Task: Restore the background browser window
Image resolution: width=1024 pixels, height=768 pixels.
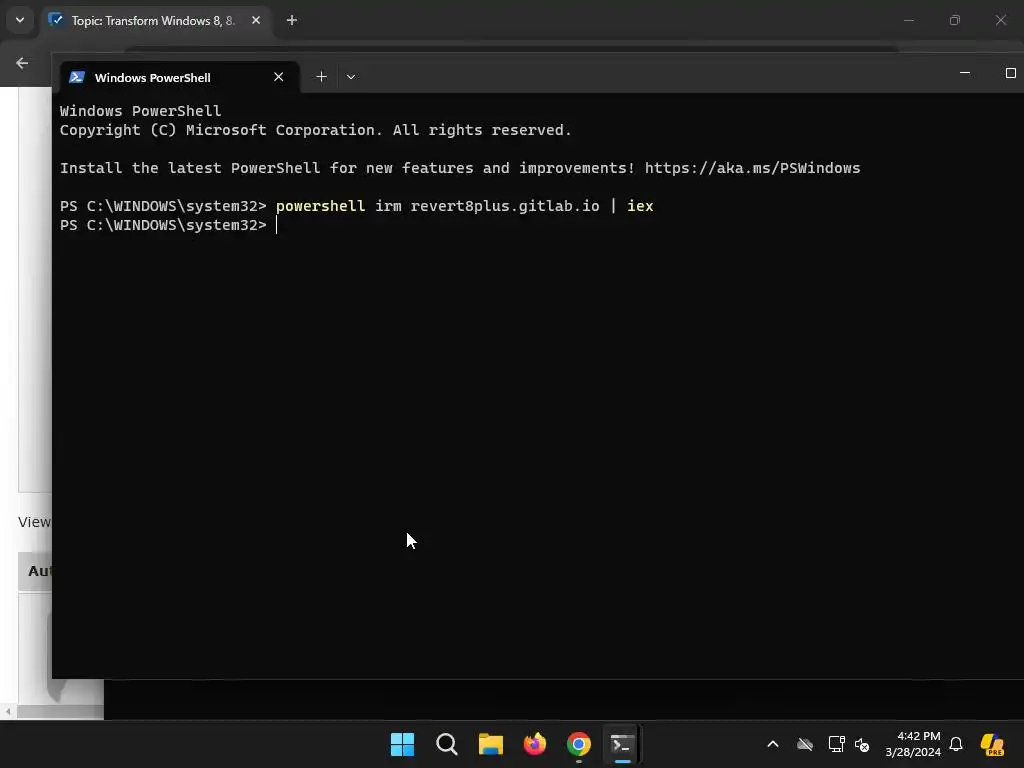Action: [x=955, y=20]
